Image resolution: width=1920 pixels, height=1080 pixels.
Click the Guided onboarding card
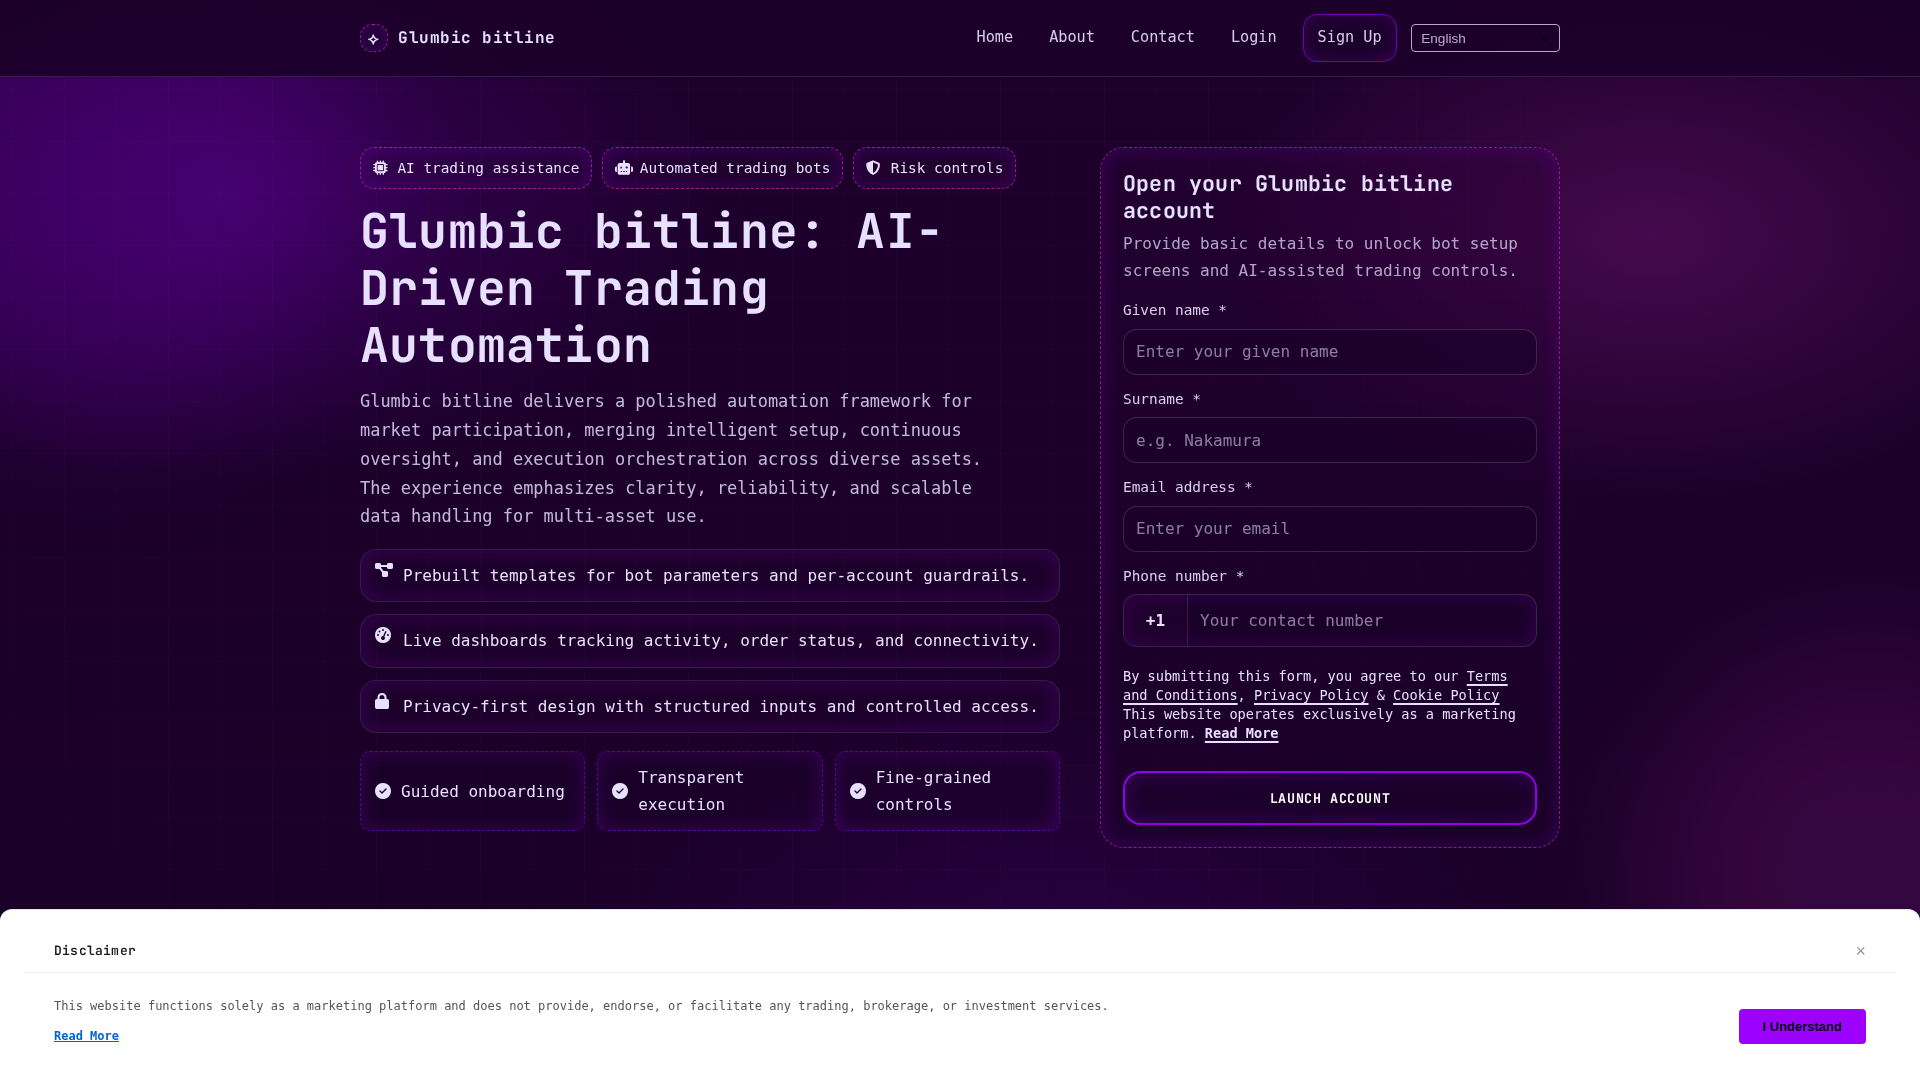(x=472, y=791)
